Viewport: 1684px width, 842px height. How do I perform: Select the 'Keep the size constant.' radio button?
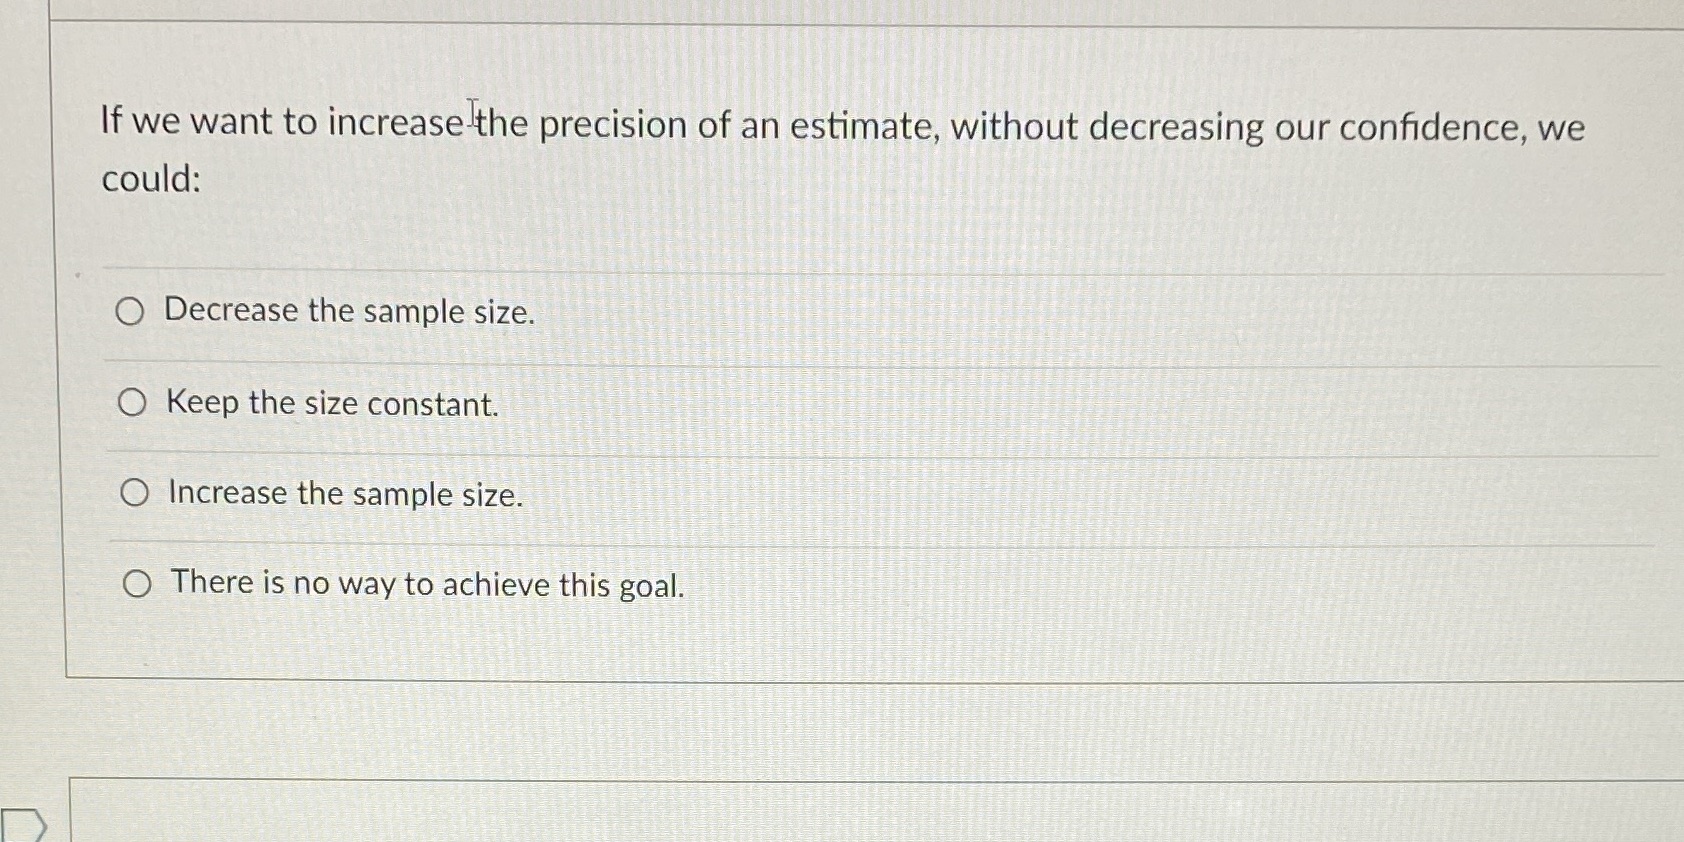131,403
